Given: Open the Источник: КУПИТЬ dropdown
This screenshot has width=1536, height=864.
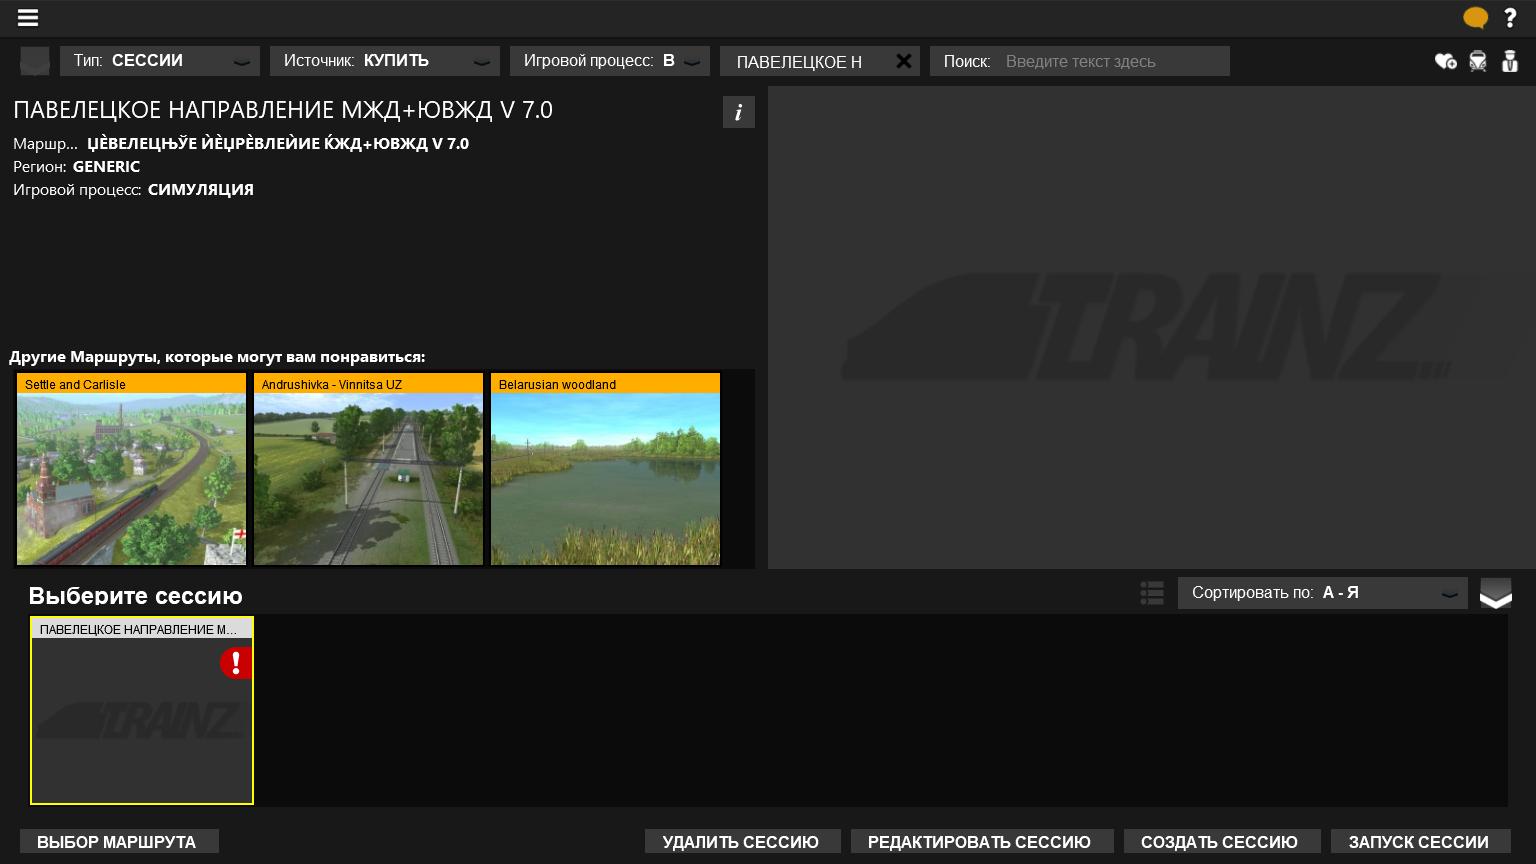Looking at the screenshot, I should point(385,61).
